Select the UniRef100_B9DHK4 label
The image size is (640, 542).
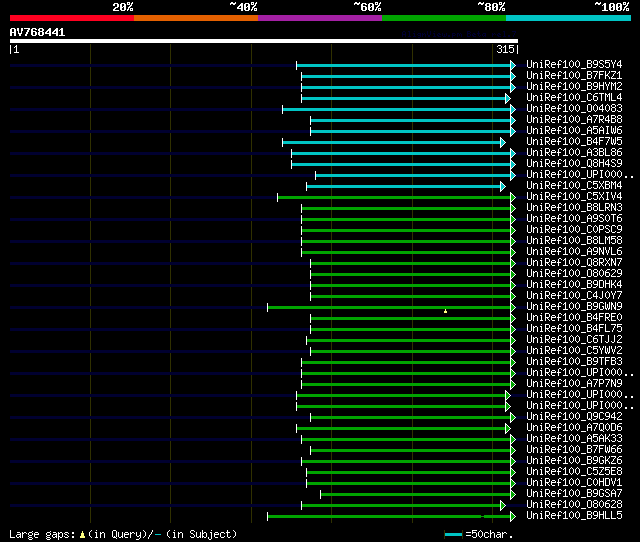pos(574,284)
